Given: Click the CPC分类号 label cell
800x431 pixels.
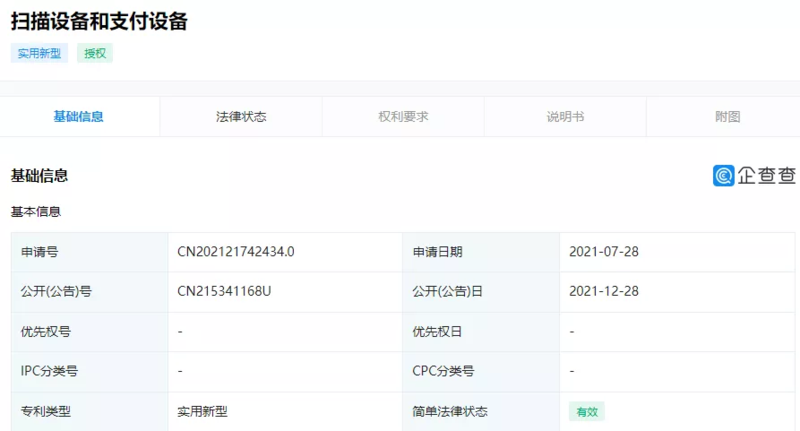Looking at the screenshot, I should coord(481,371).
